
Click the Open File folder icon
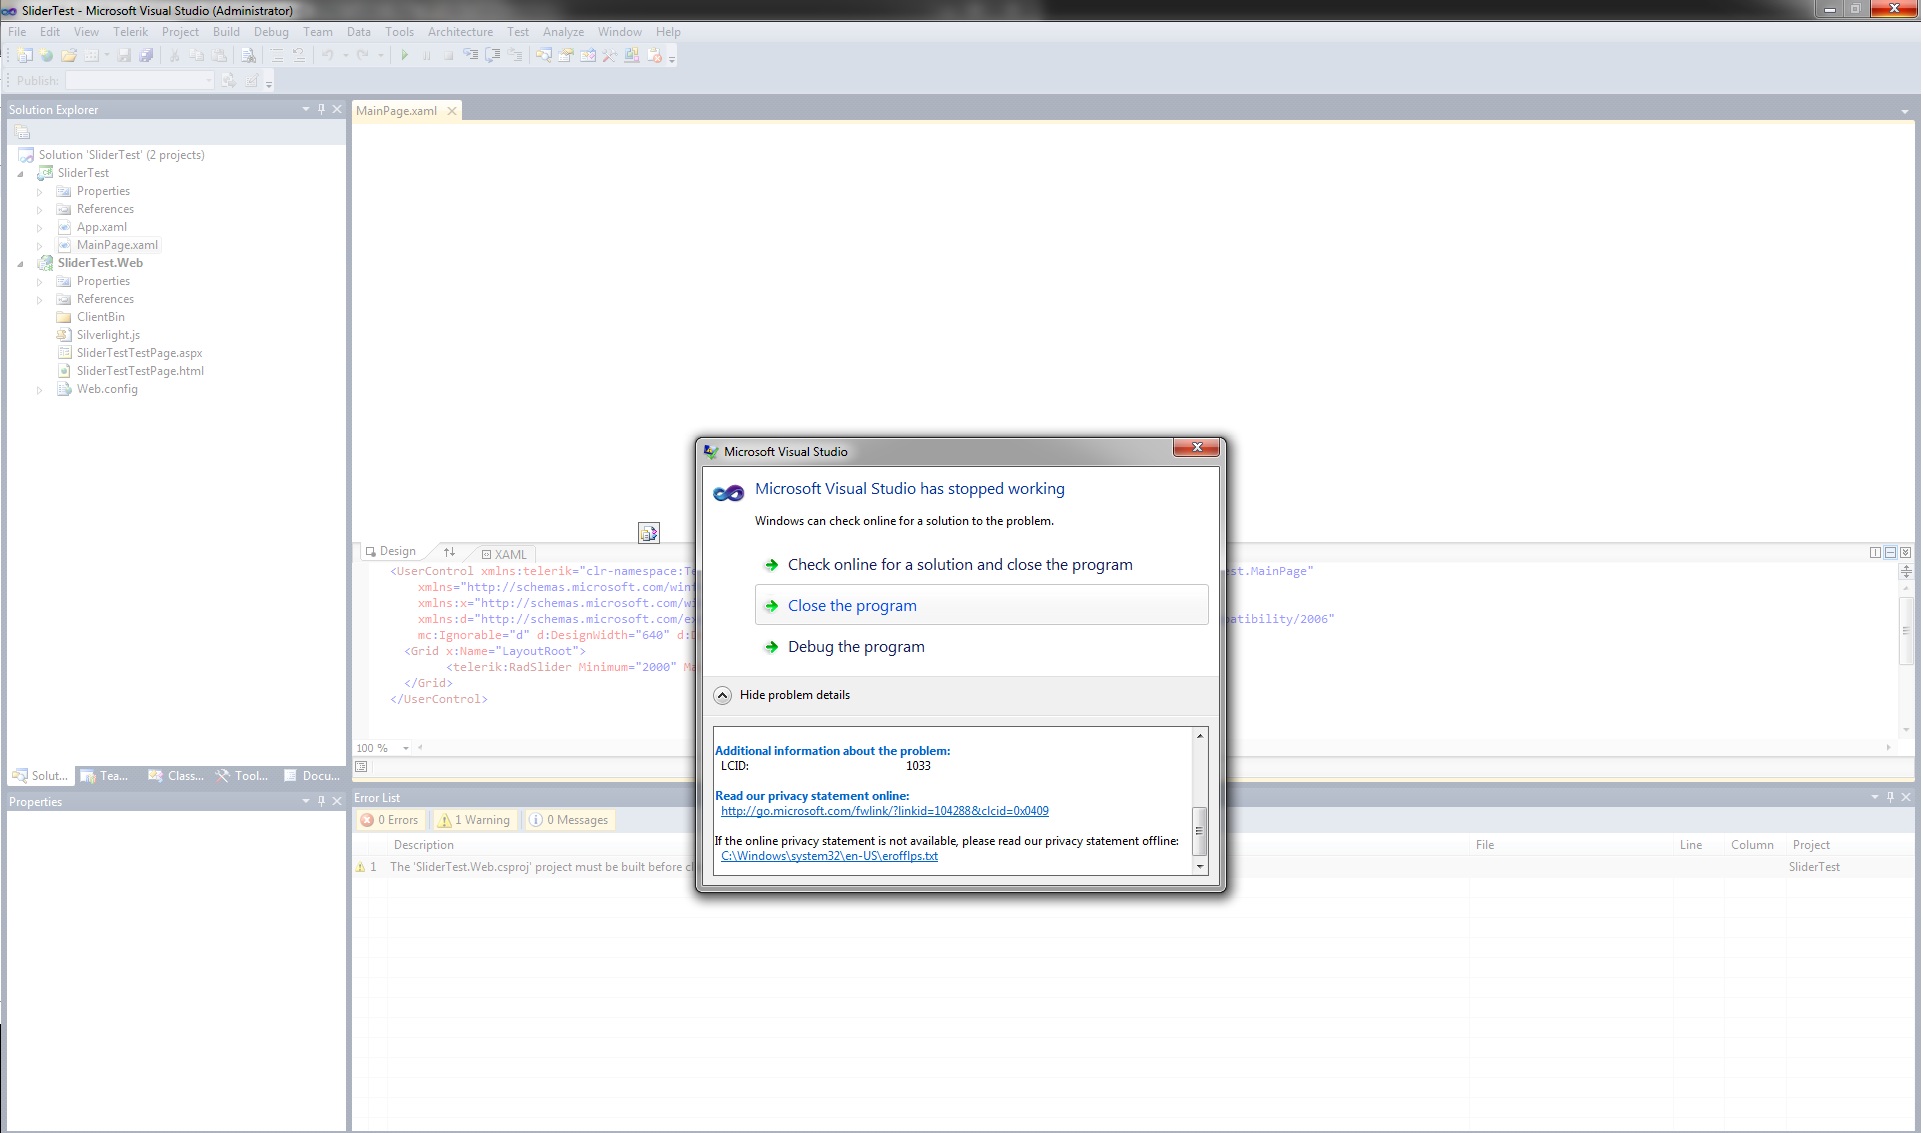pos(69,56)
